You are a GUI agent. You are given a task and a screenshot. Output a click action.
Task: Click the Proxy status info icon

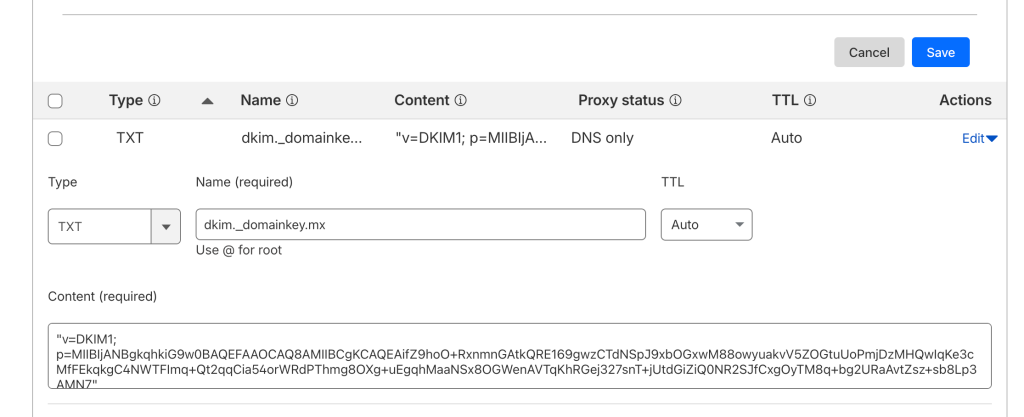676,101
